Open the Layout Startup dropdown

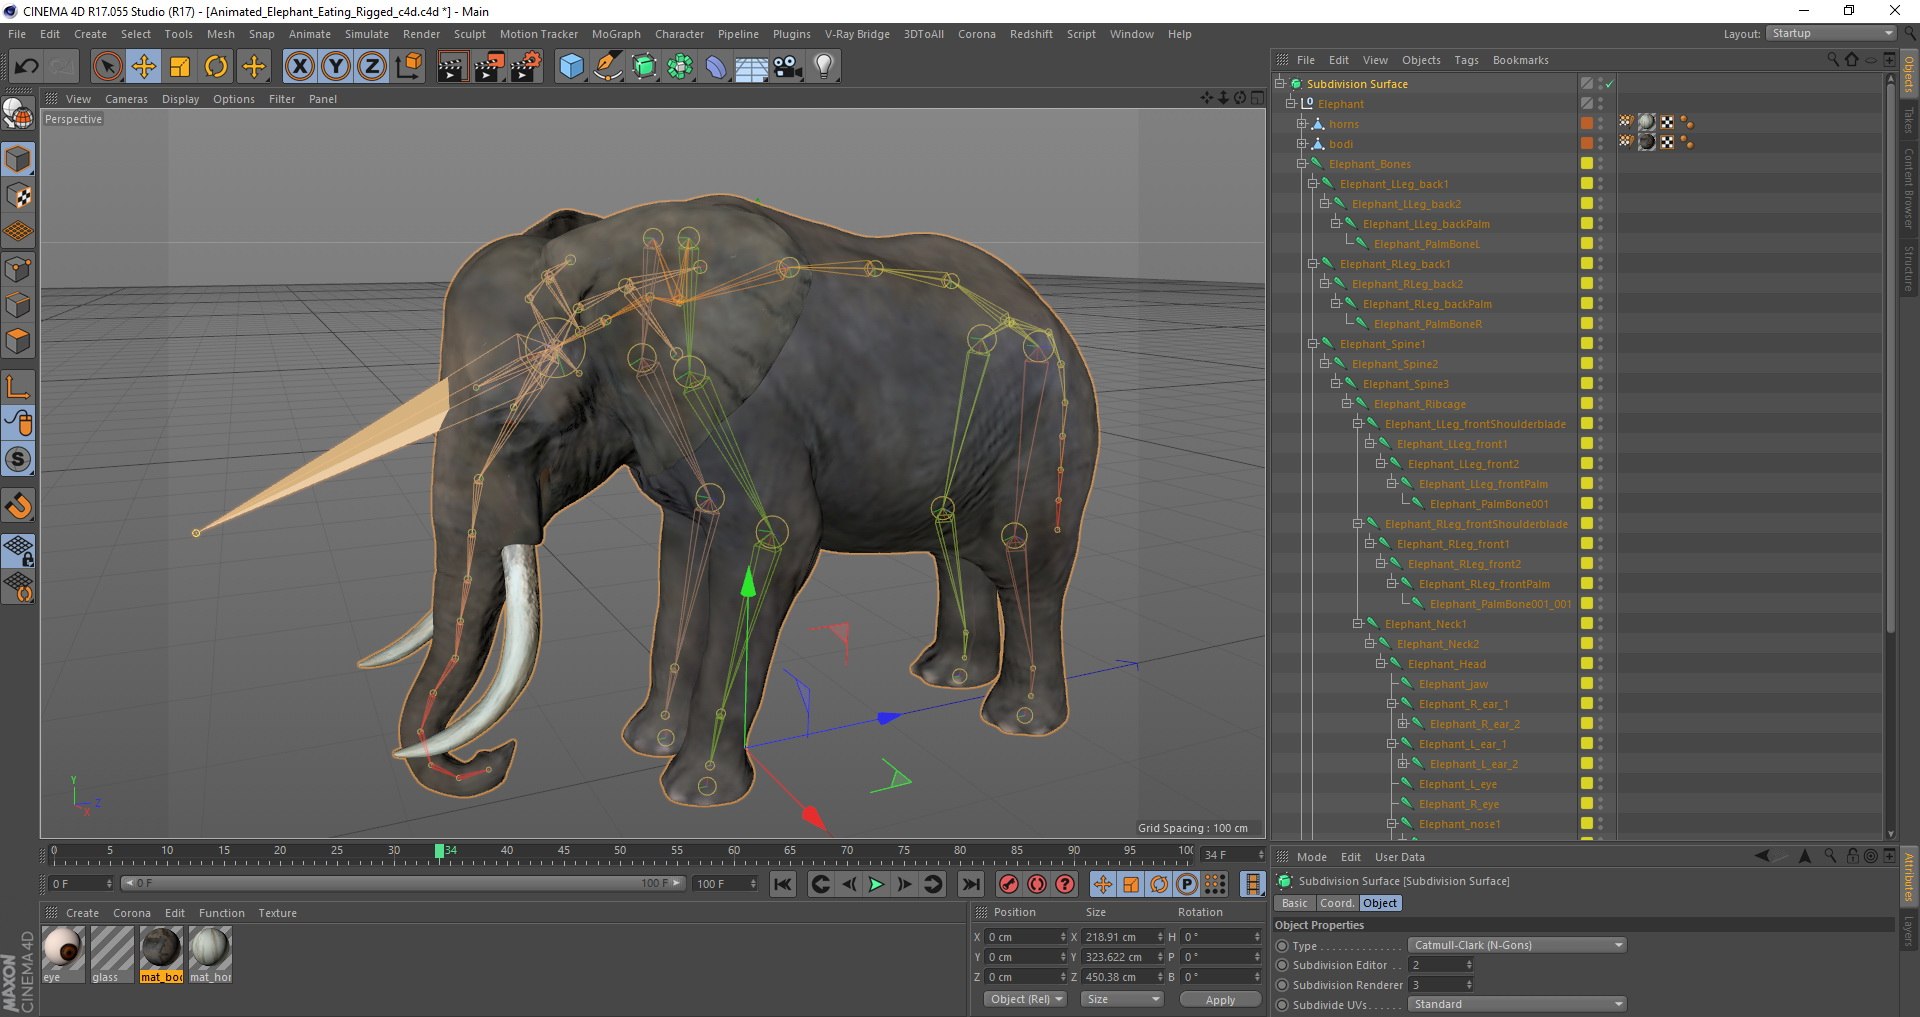tap(1831, 34)
